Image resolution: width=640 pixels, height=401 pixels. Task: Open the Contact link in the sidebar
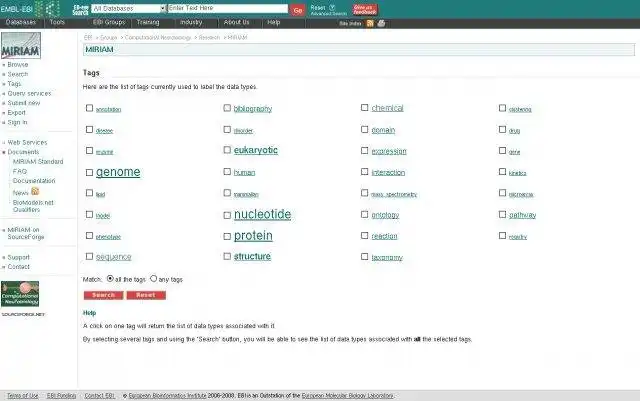[18, 267]
